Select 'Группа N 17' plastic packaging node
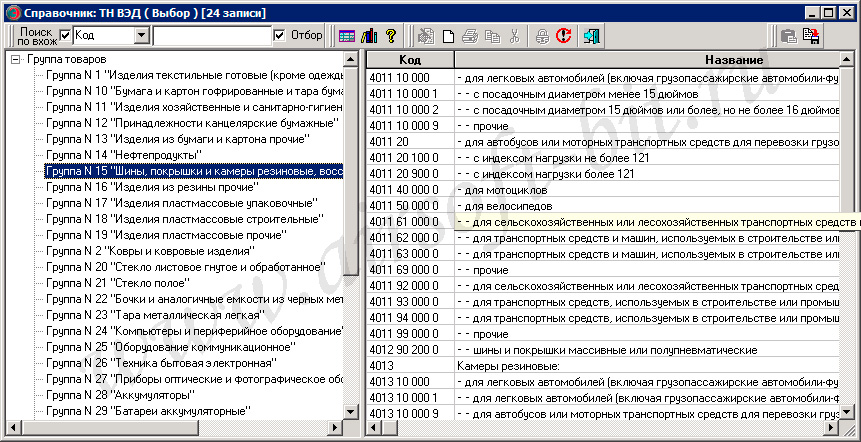 tap(182, 203)
